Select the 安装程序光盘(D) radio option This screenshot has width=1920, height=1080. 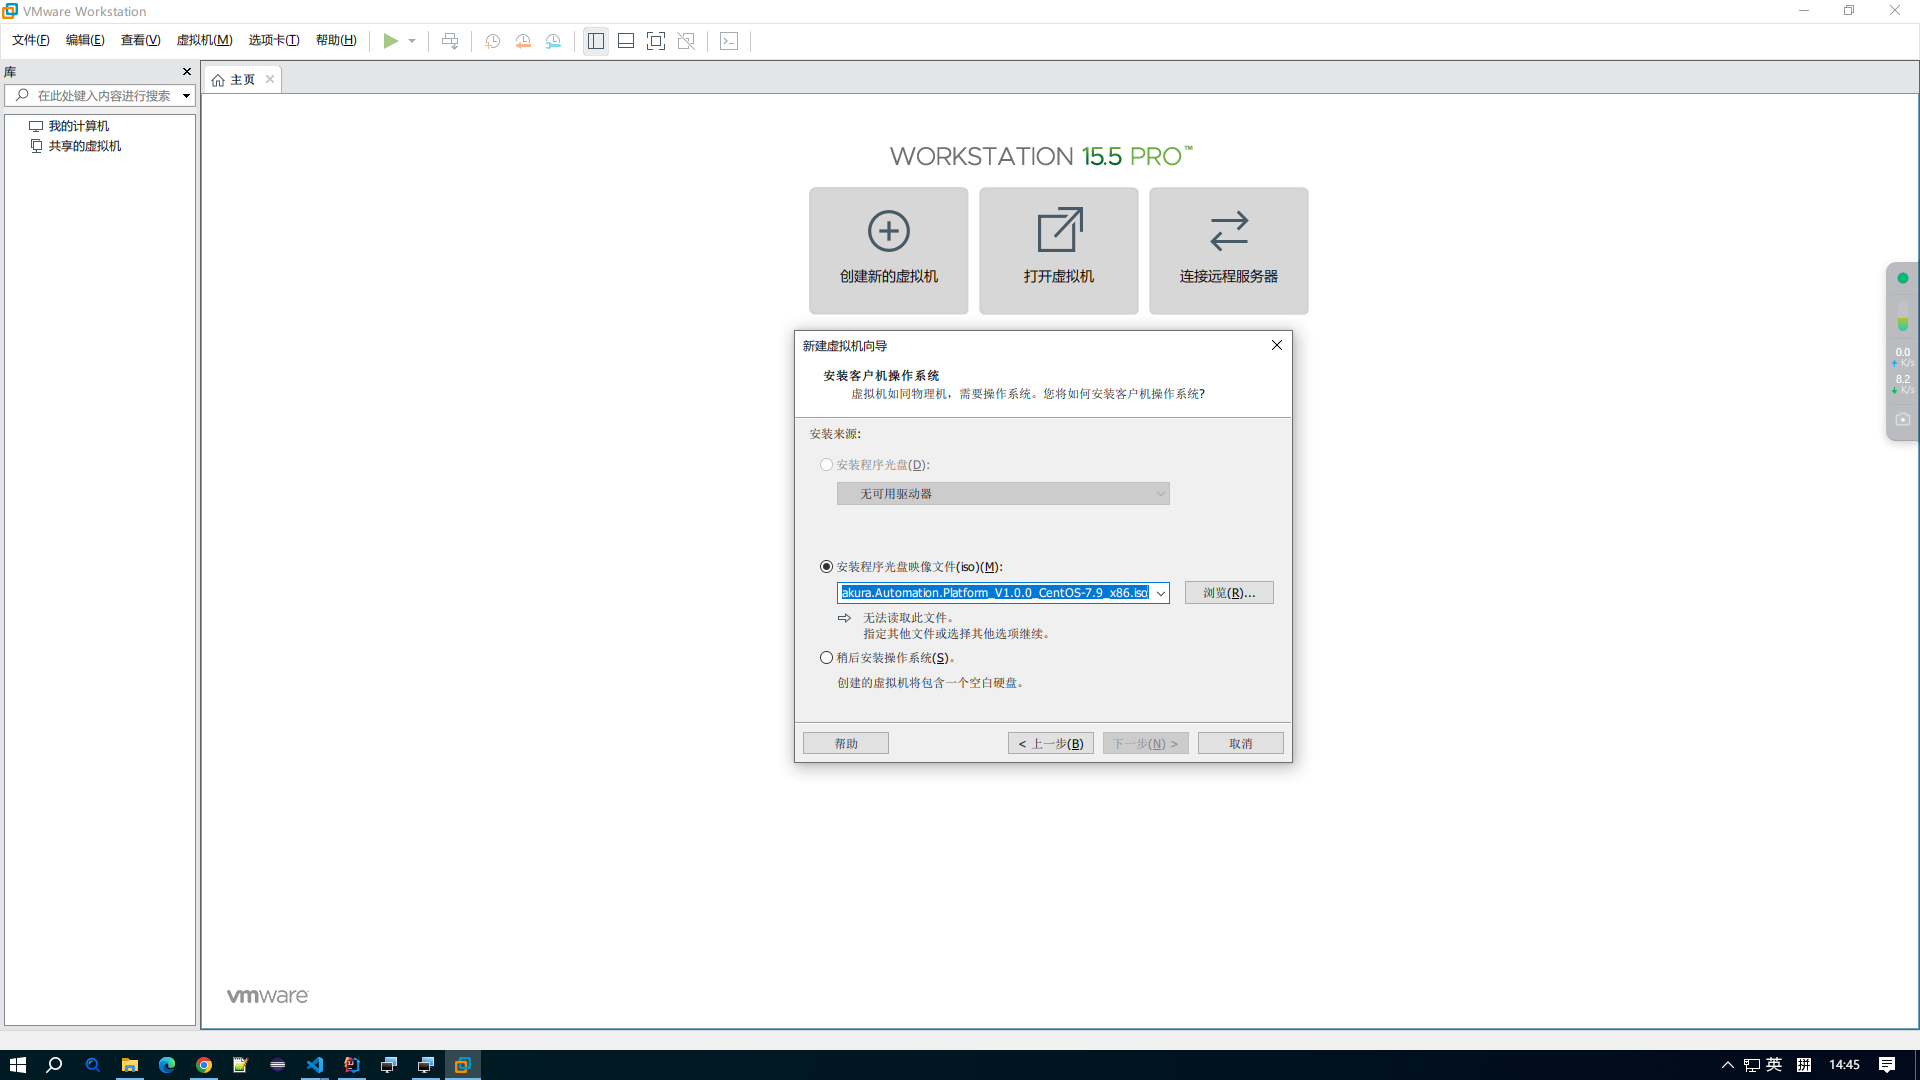[826, 465]
